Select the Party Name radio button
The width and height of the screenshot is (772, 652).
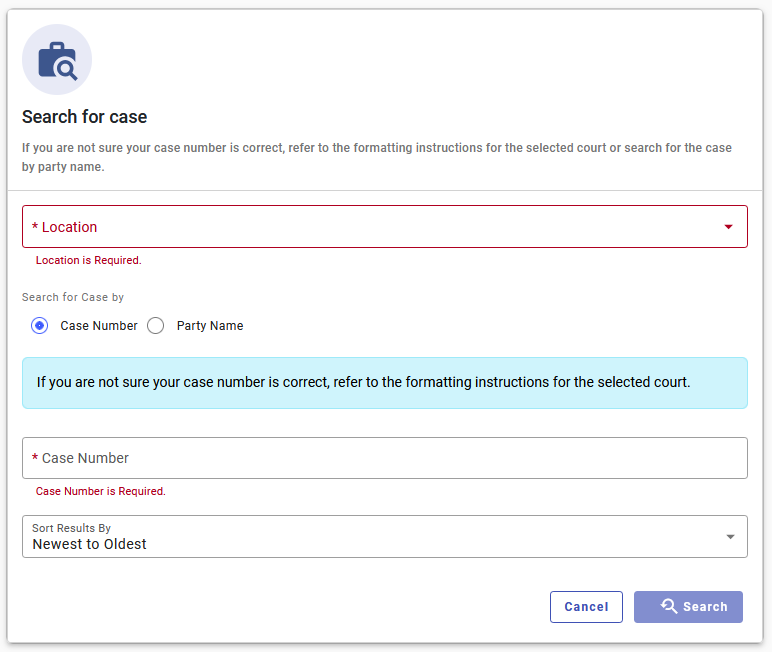(156, 326)
